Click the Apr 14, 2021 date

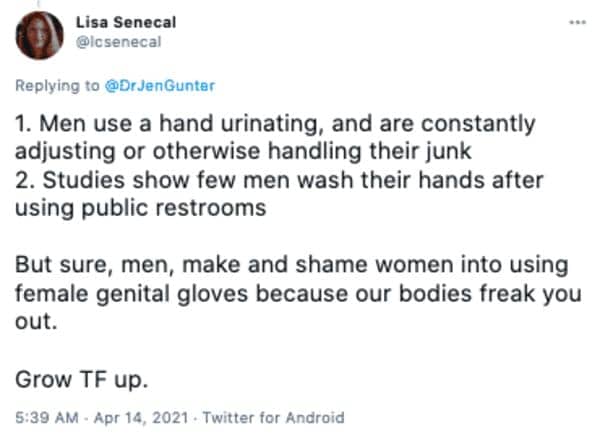click(141, 417)
